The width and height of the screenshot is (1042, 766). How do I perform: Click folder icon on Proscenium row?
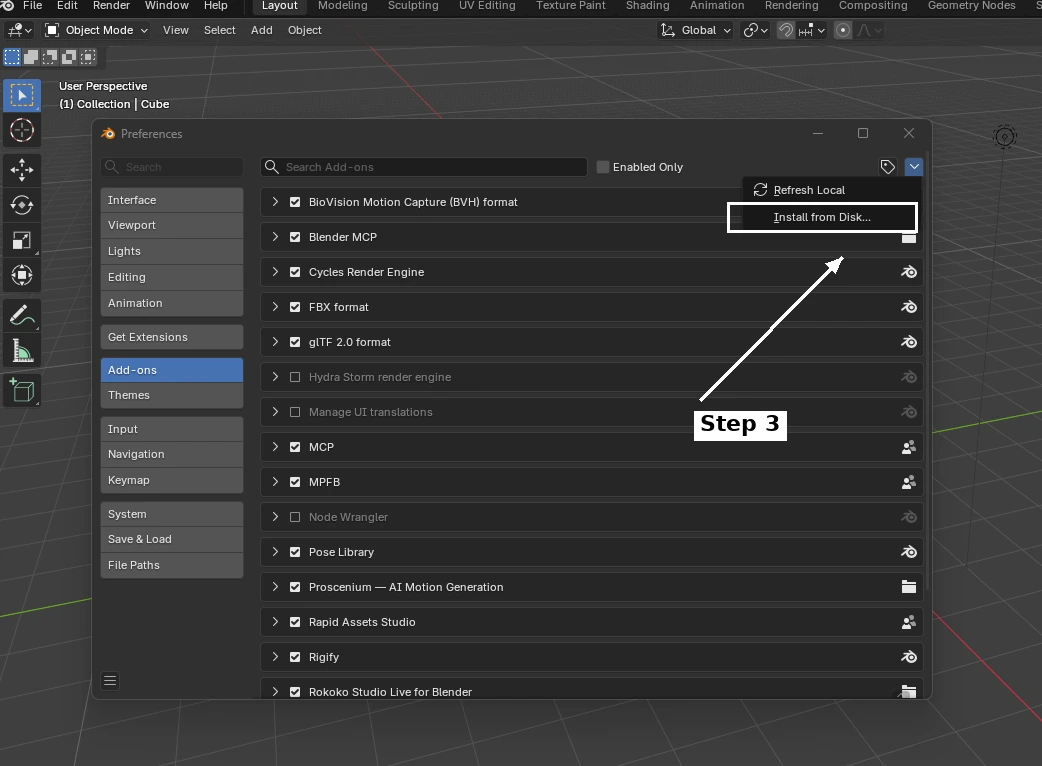908,587
